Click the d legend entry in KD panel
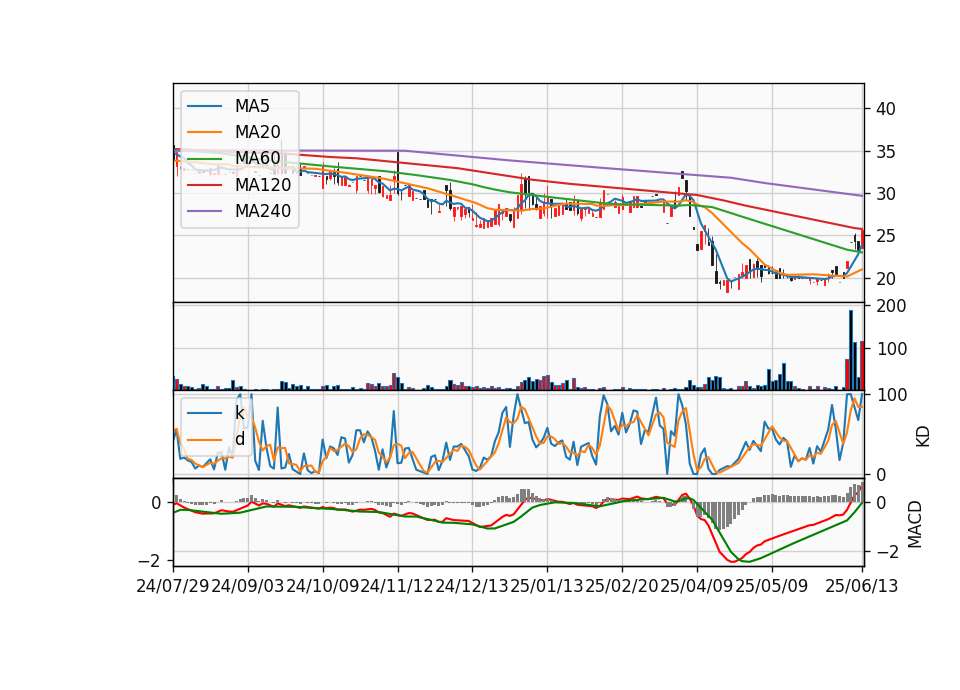Viewport: 960px width, 690px height. click(239, 439)
